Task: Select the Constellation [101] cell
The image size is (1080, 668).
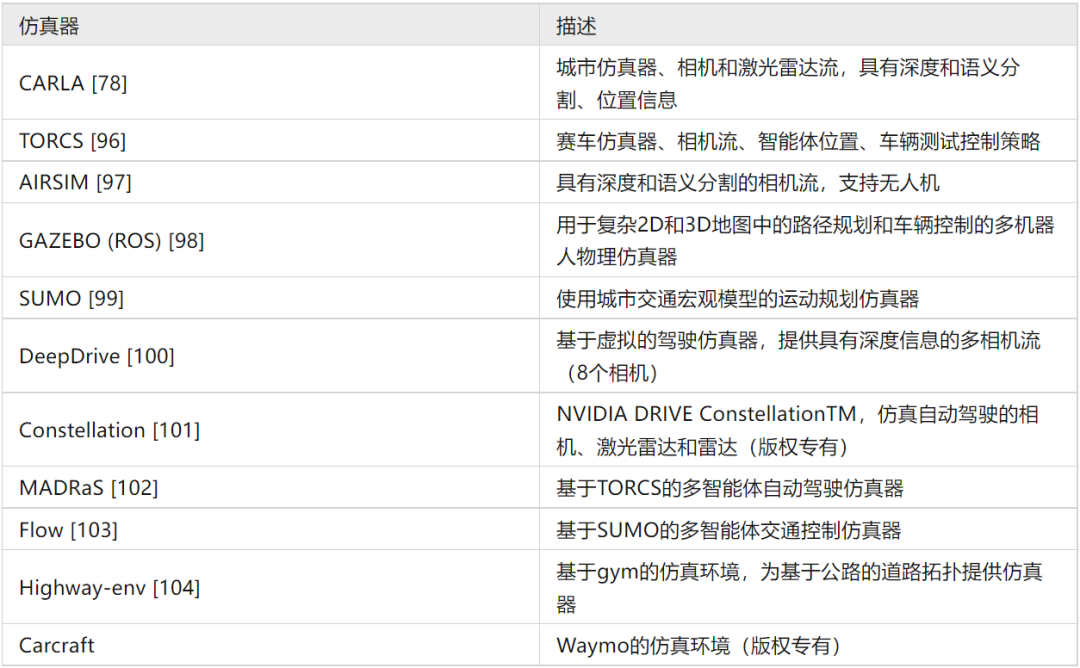Action: 271,430
